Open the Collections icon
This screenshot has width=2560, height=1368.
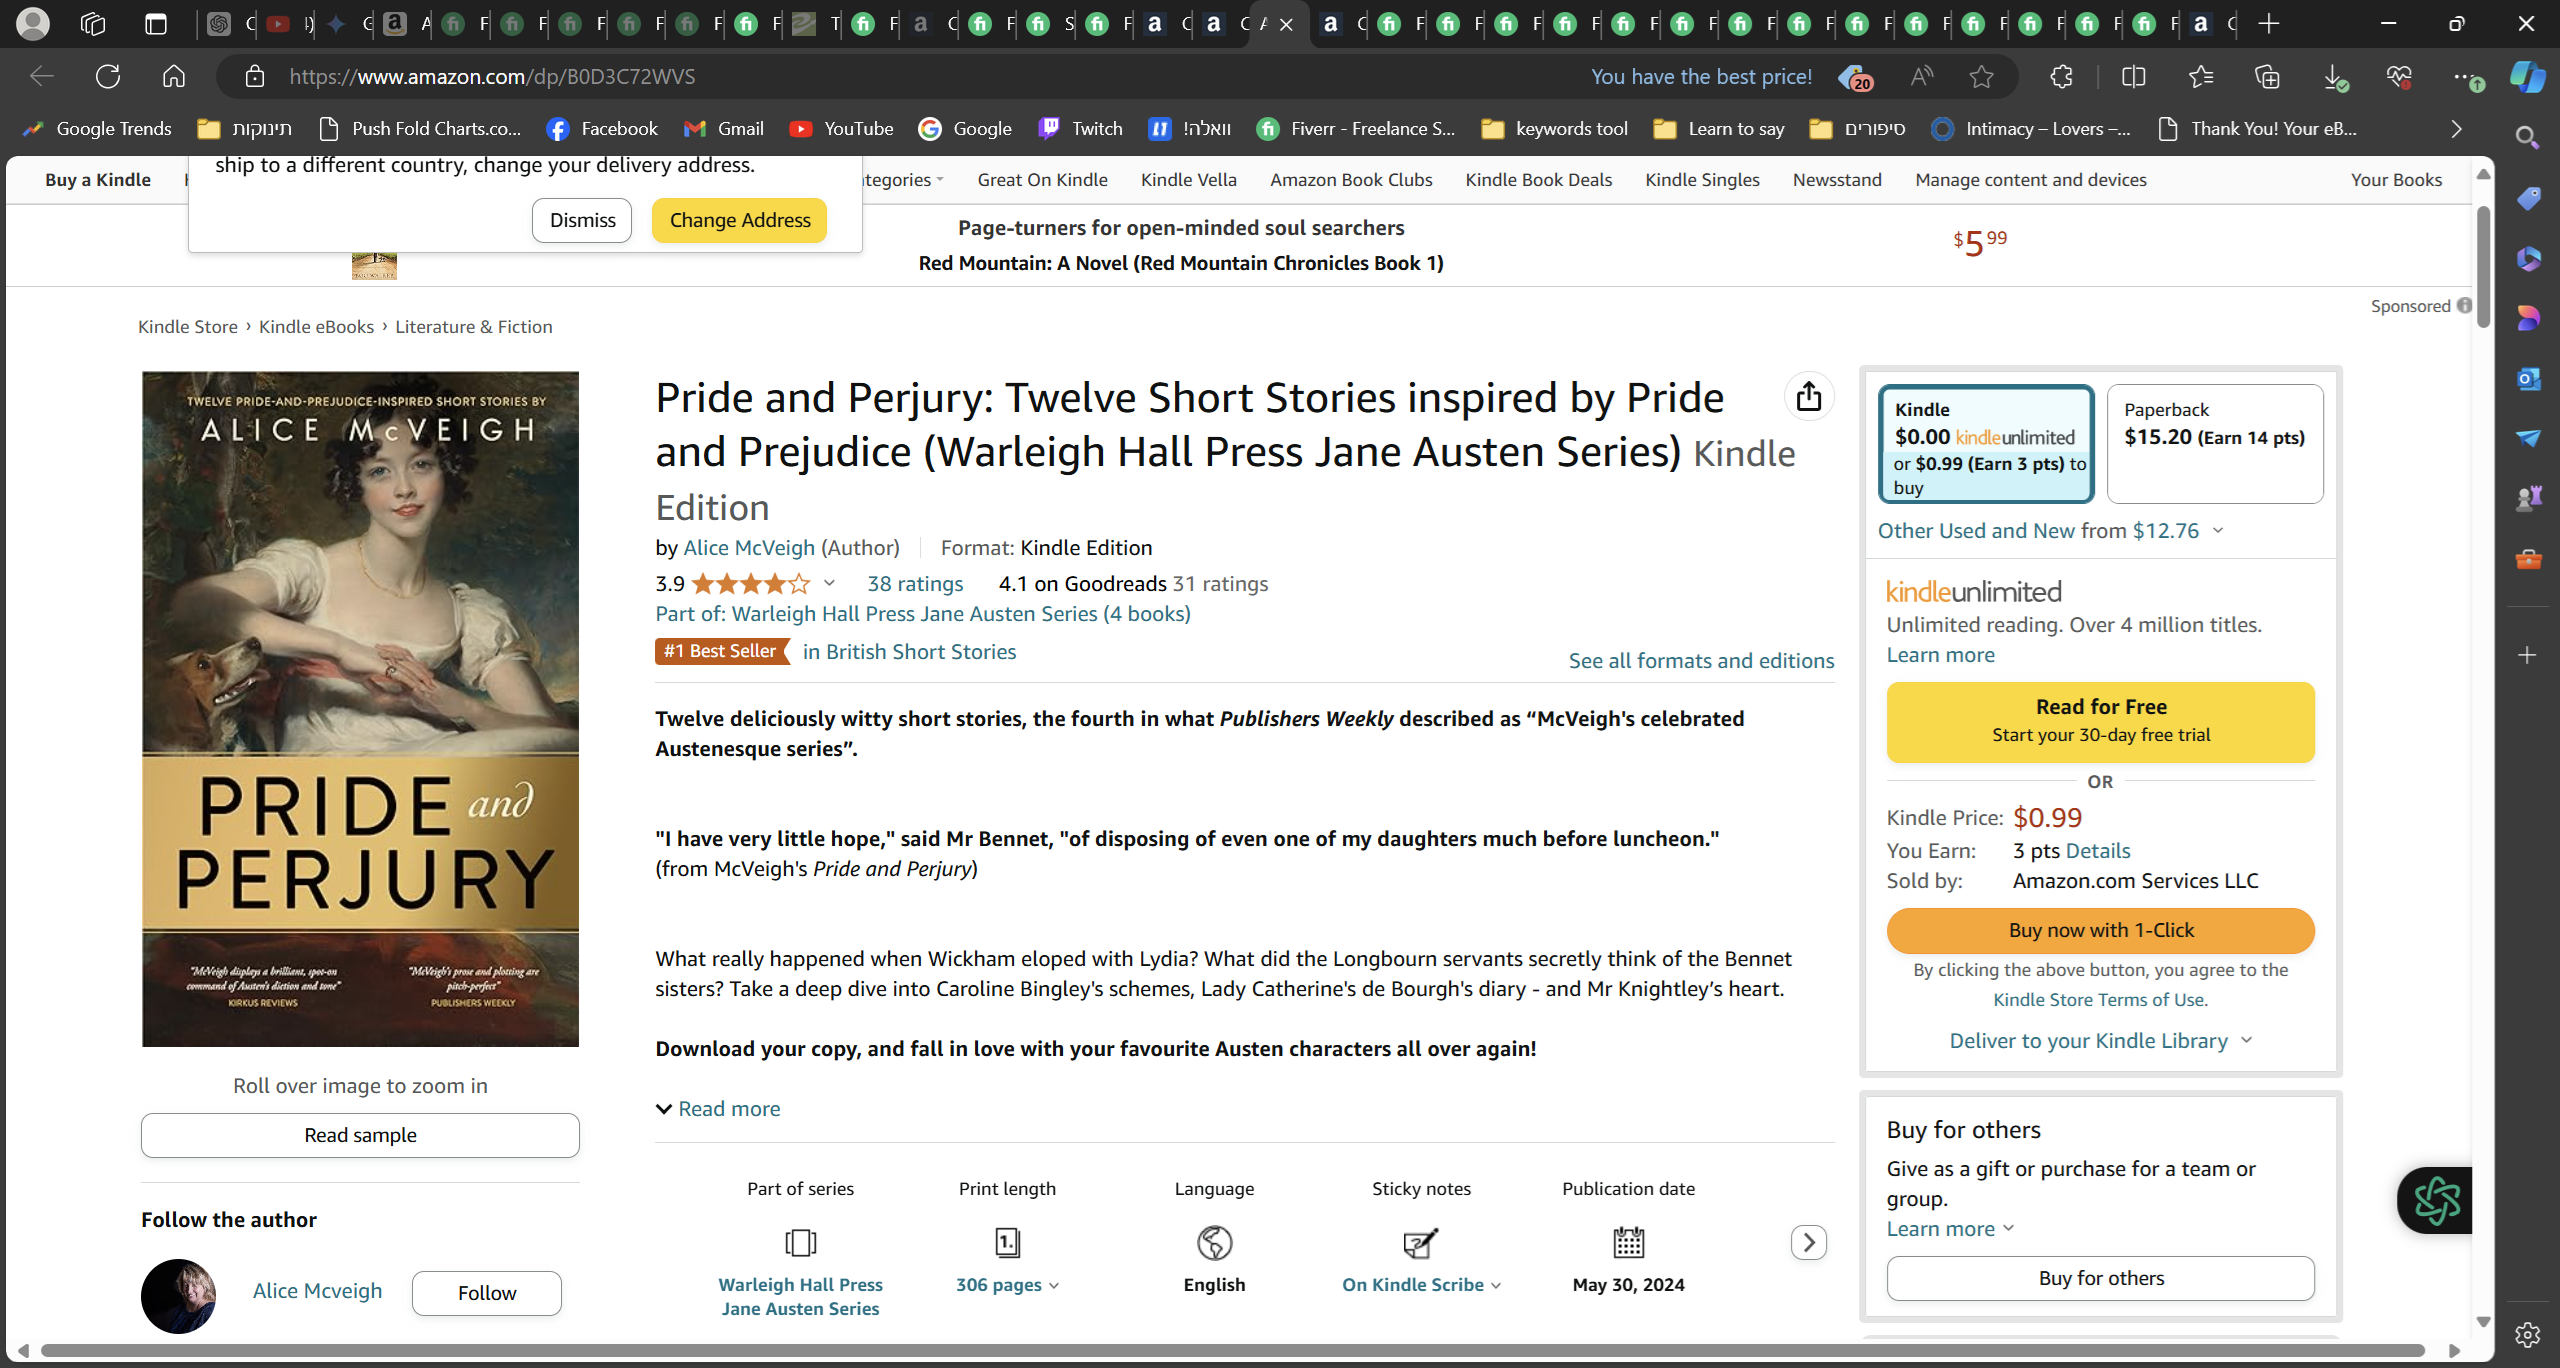2267,76
